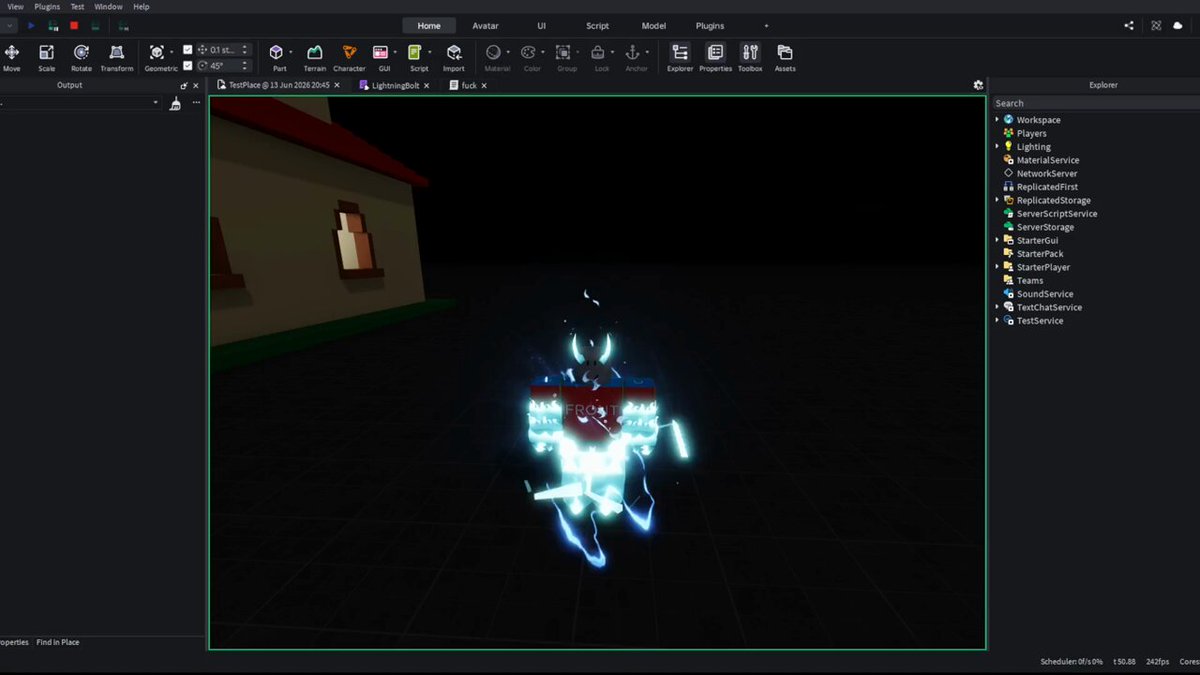Image resolution: width=1200 pixels, height=675 pixels.
Task: Toggle the move snapping checkbox
Action: coord(188,49)
